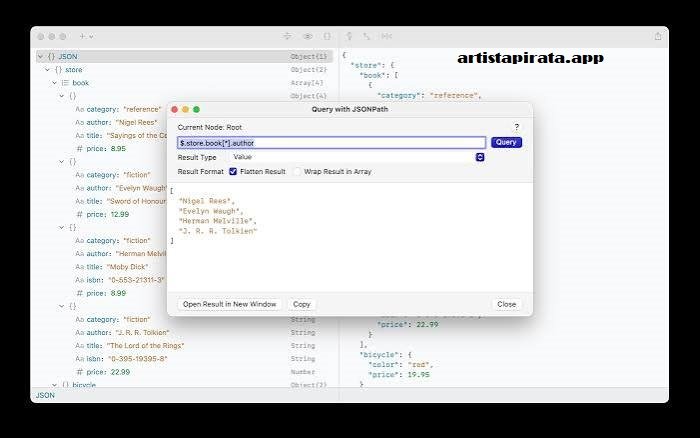Click the sliders icon left of the eye icon
The height and width of the screenshot is (438, 700).
288,36
